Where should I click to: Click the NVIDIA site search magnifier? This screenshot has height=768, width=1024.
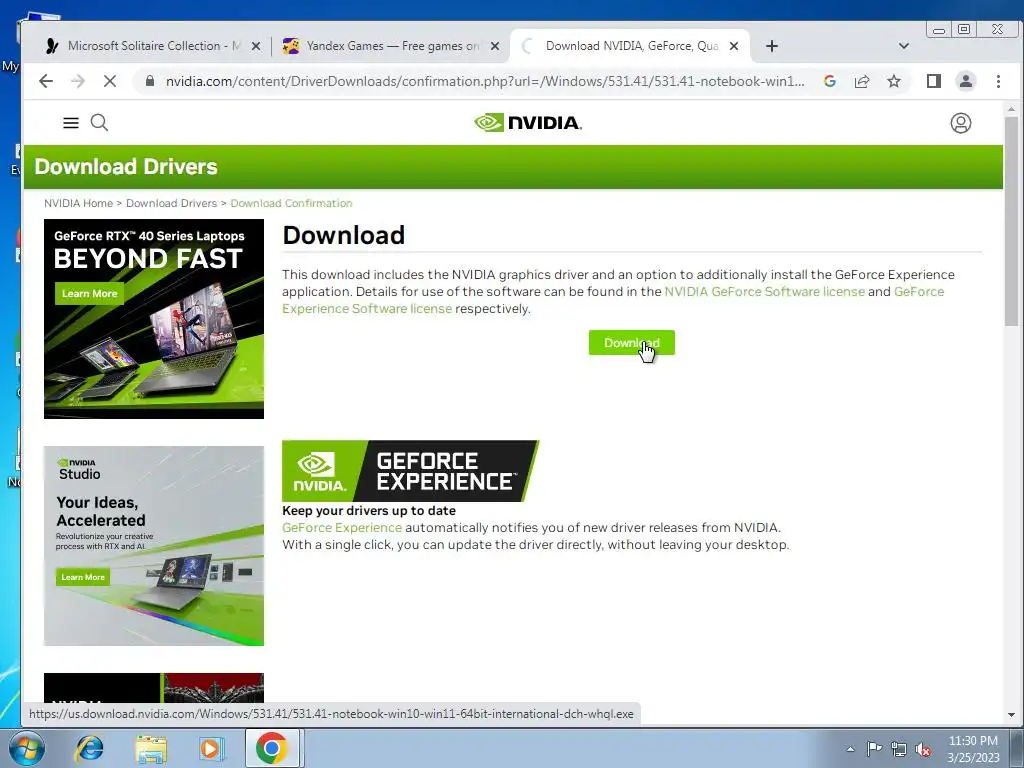(x=99, y=123)
